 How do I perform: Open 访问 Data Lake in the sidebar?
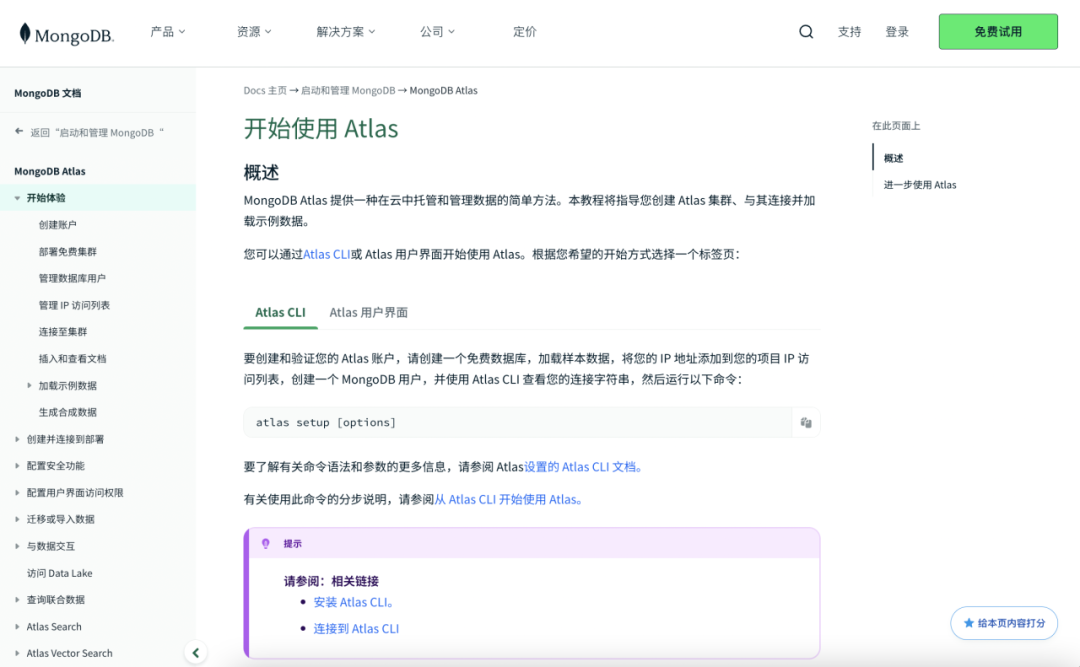tap(59, 573)
